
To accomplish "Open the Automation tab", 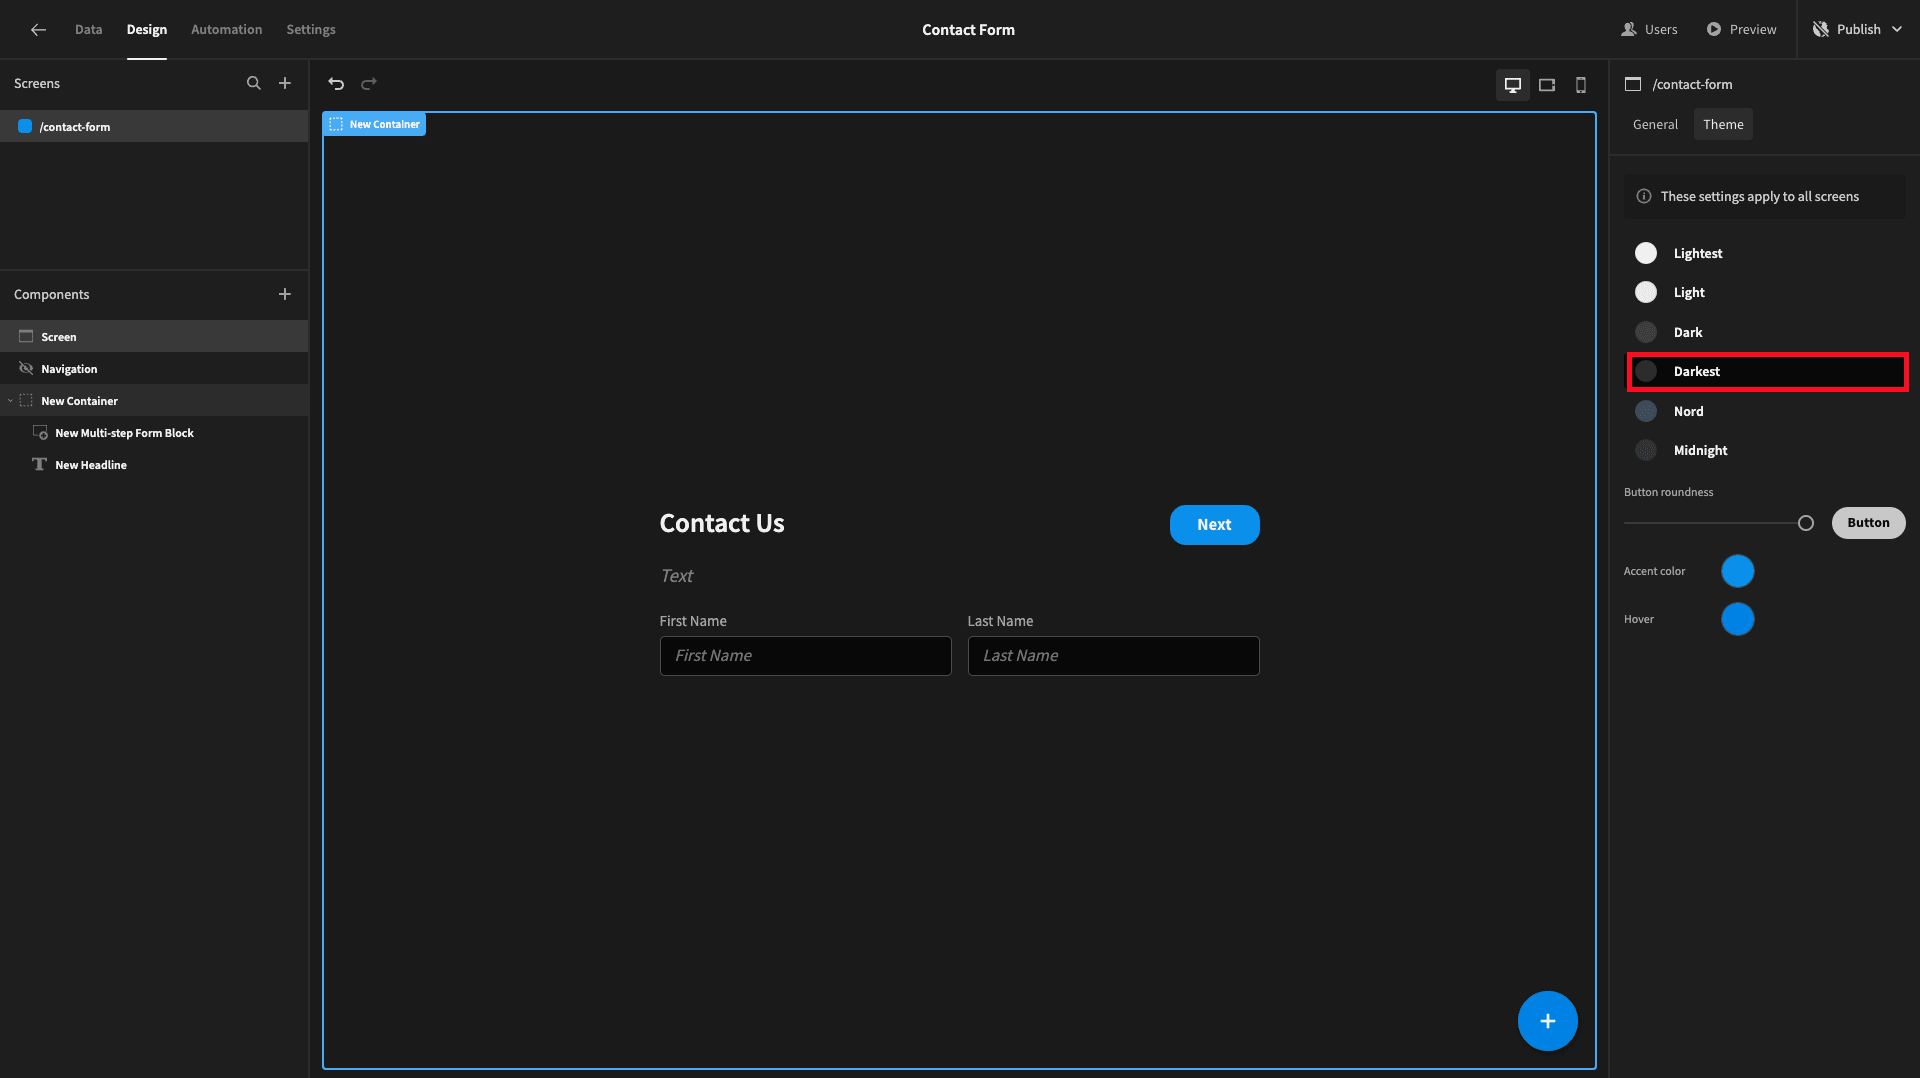I will tap(226, 30).
